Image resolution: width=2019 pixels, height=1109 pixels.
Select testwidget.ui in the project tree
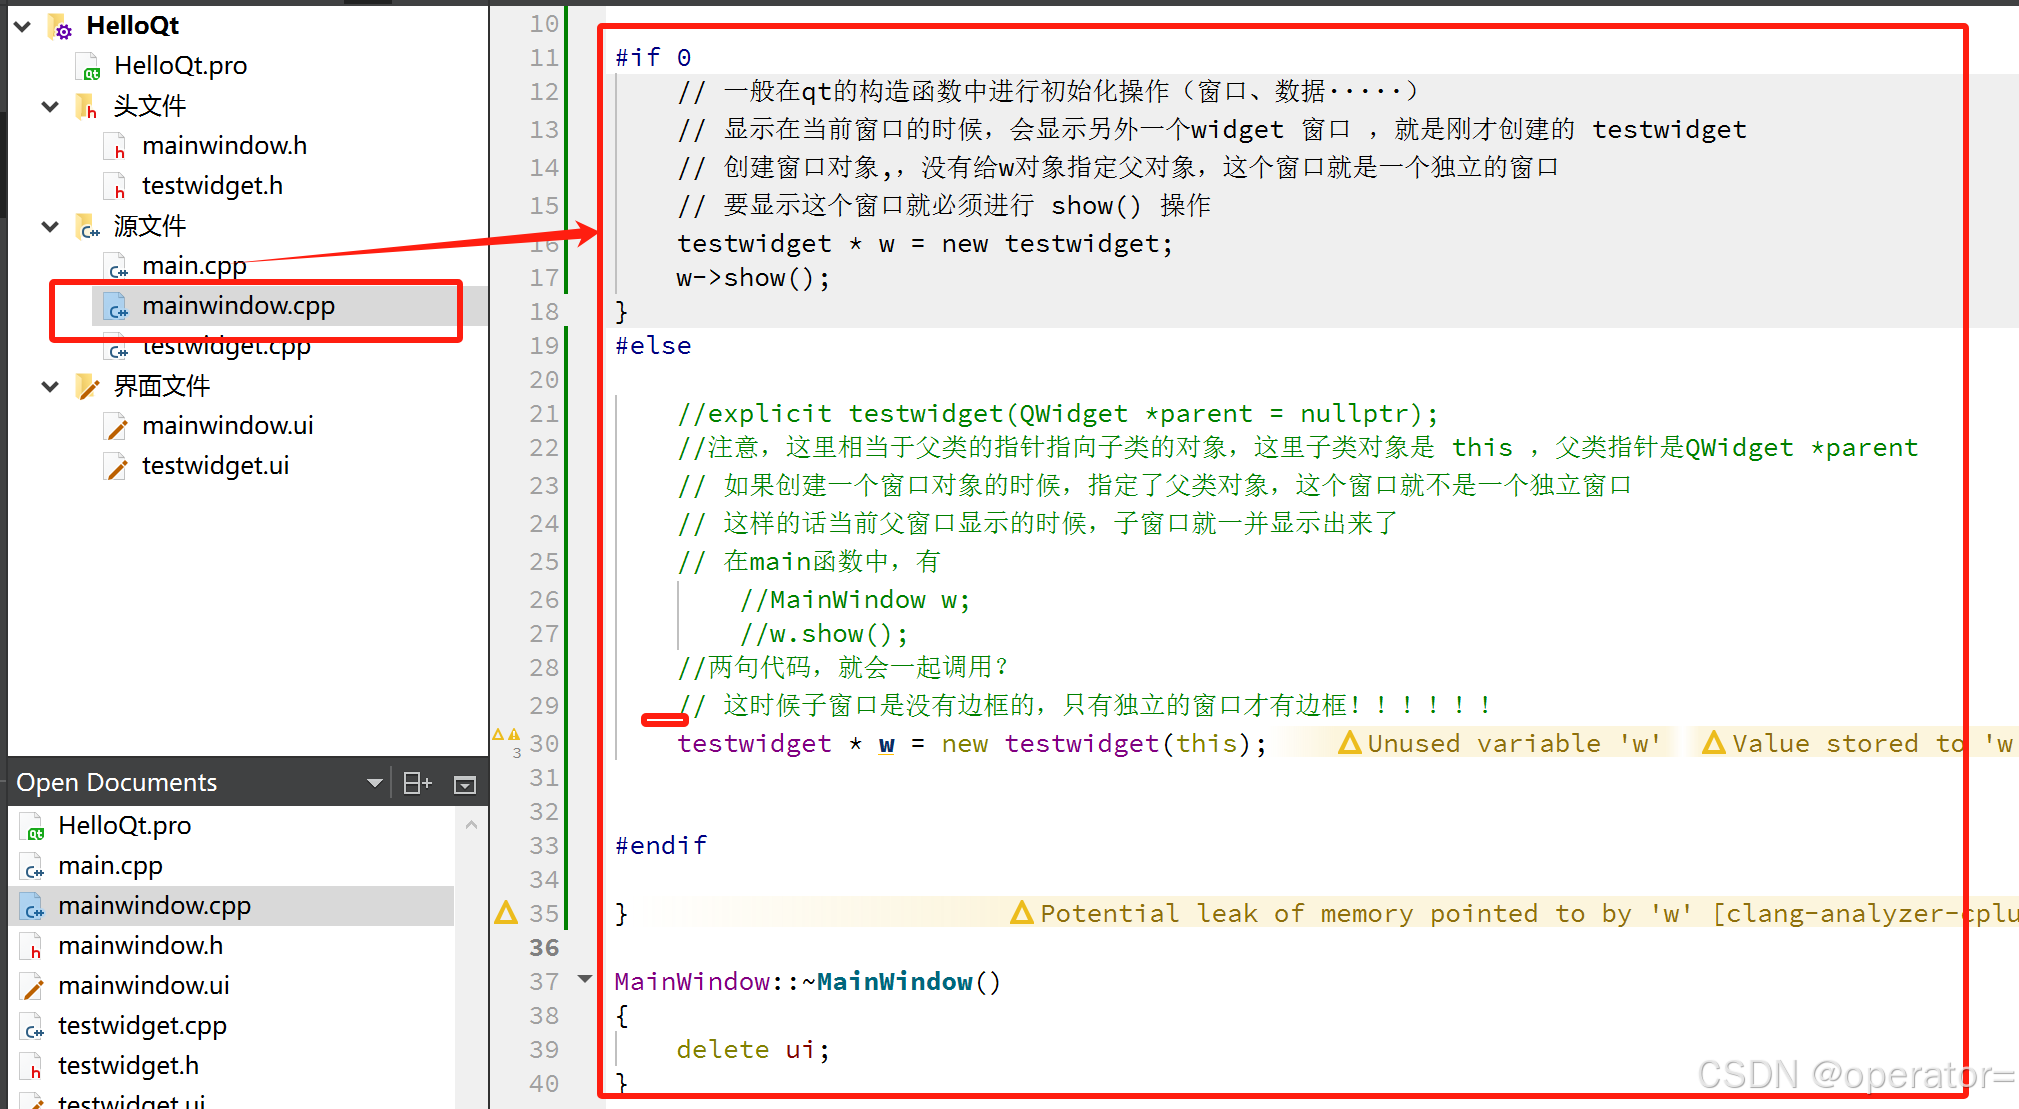215,466
